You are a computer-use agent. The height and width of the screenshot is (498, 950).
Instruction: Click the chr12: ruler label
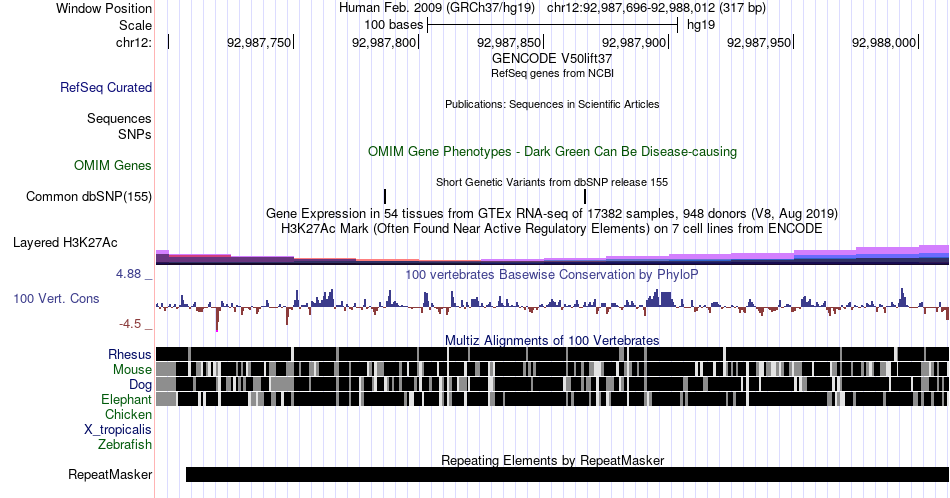pyautogui.click(x=134, y=42)
